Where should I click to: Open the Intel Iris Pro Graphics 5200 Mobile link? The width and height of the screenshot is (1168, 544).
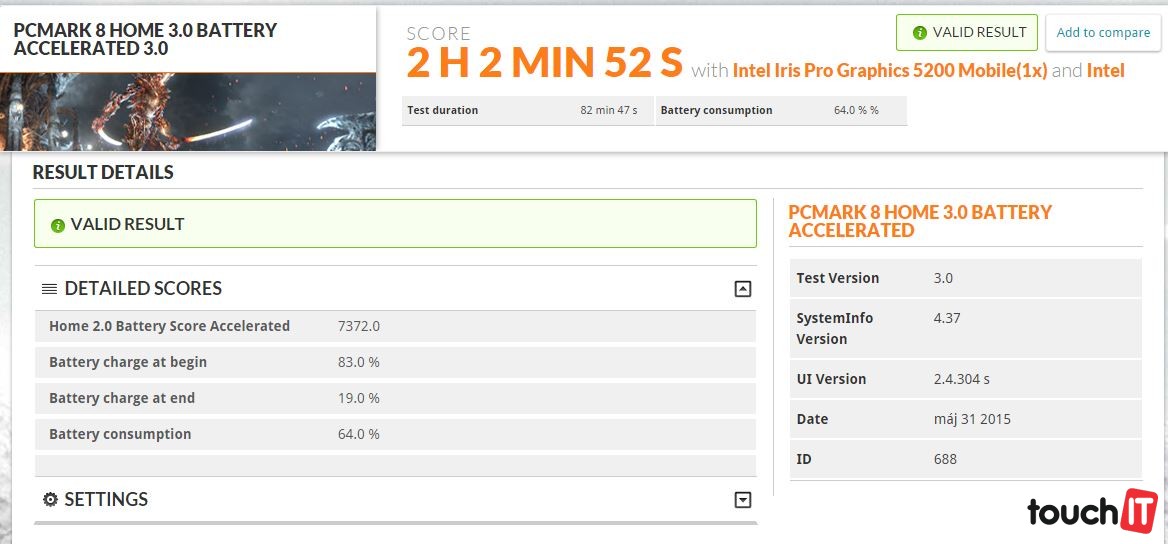(x=889, y=71)
